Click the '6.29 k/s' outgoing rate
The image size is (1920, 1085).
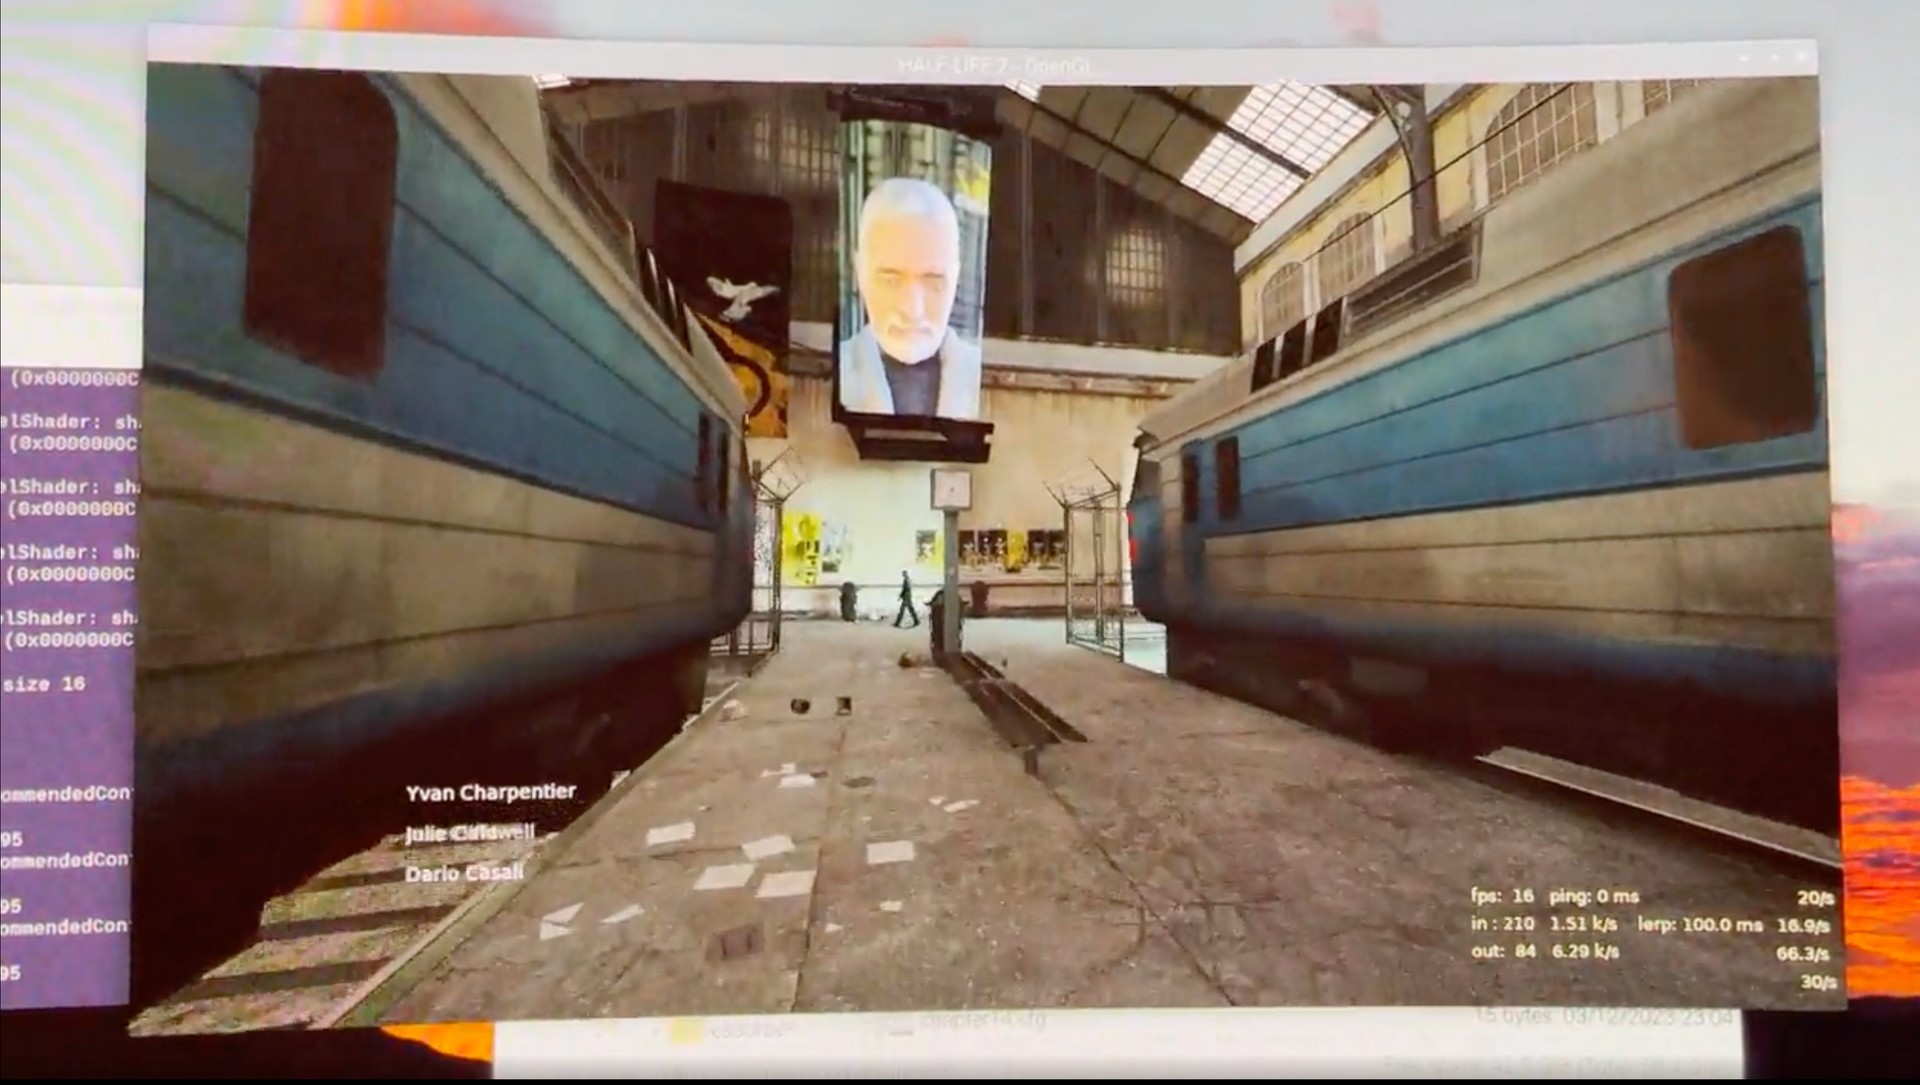1585,951
